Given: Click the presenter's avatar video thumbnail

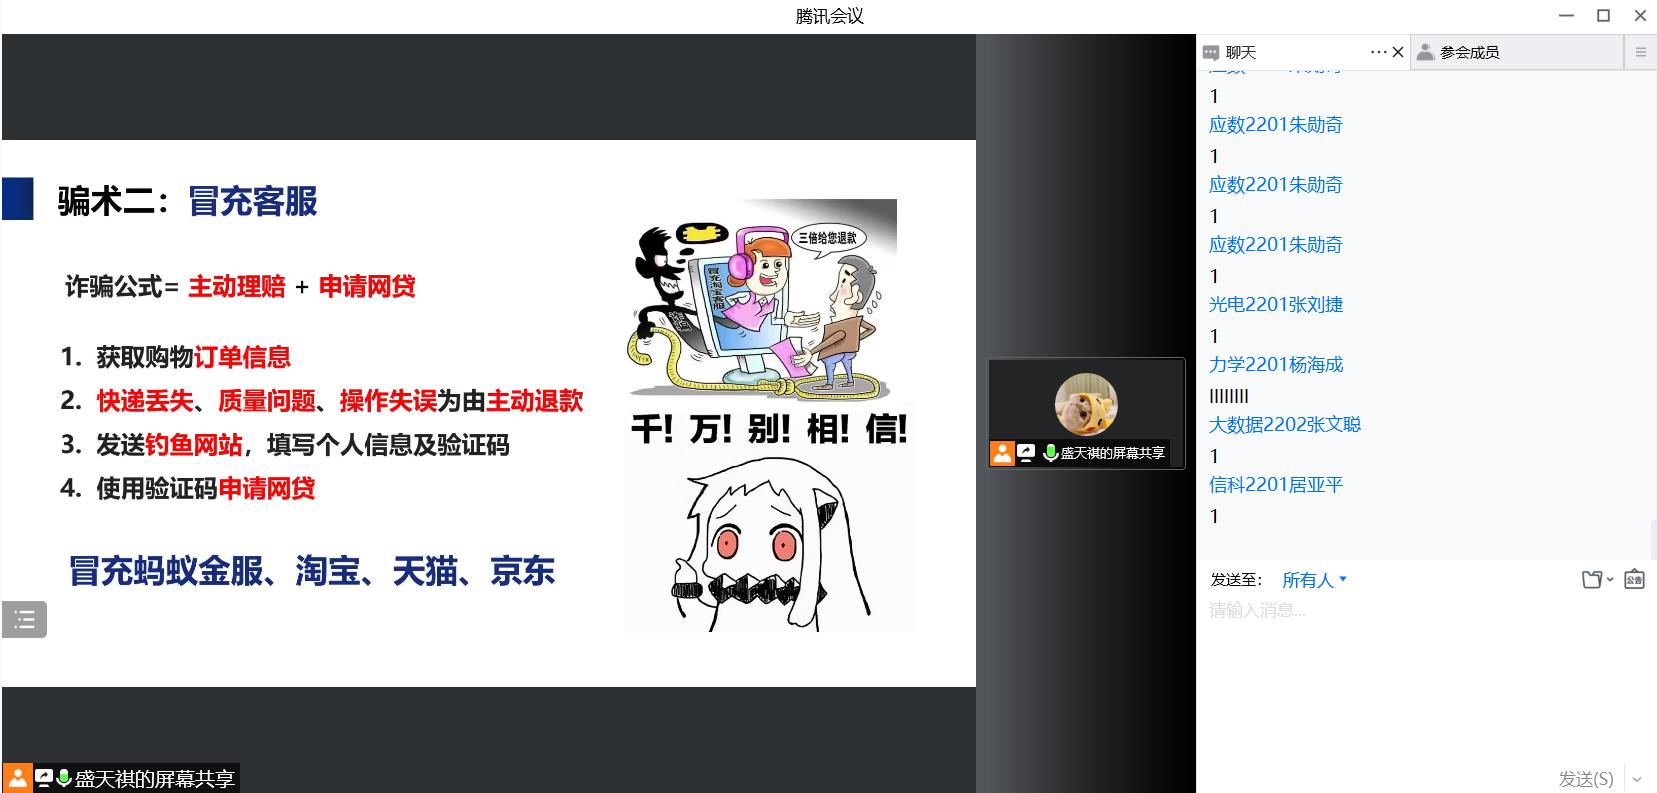Looking at the screenshot, I should (x=1086, y=404).
